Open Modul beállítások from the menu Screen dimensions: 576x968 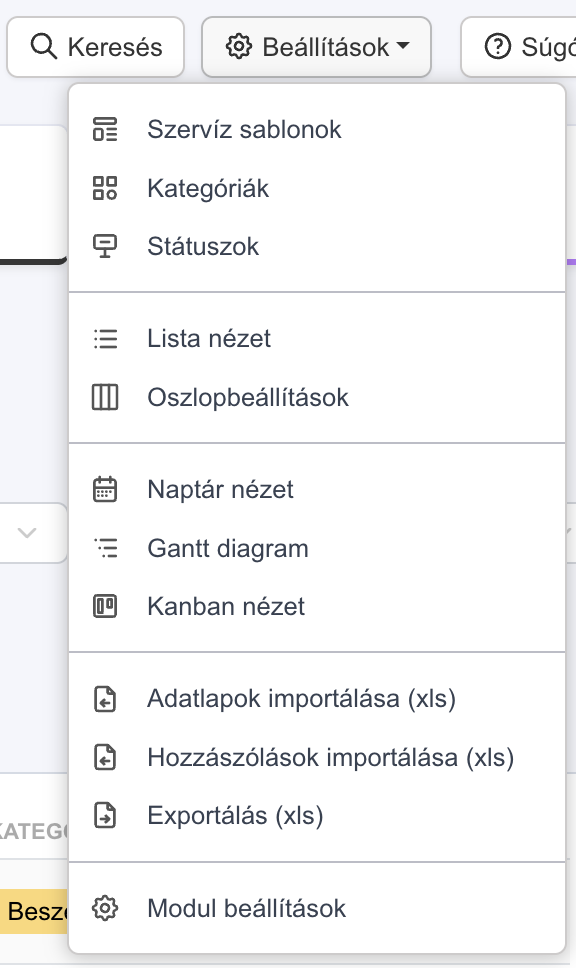tap(317, 909)
